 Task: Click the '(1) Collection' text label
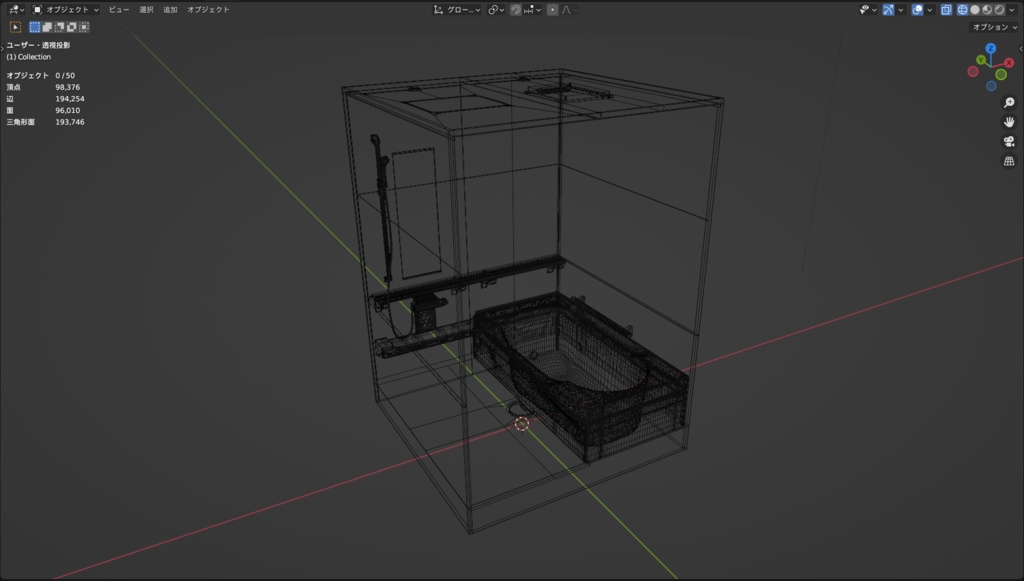click(x=29, y=57)
